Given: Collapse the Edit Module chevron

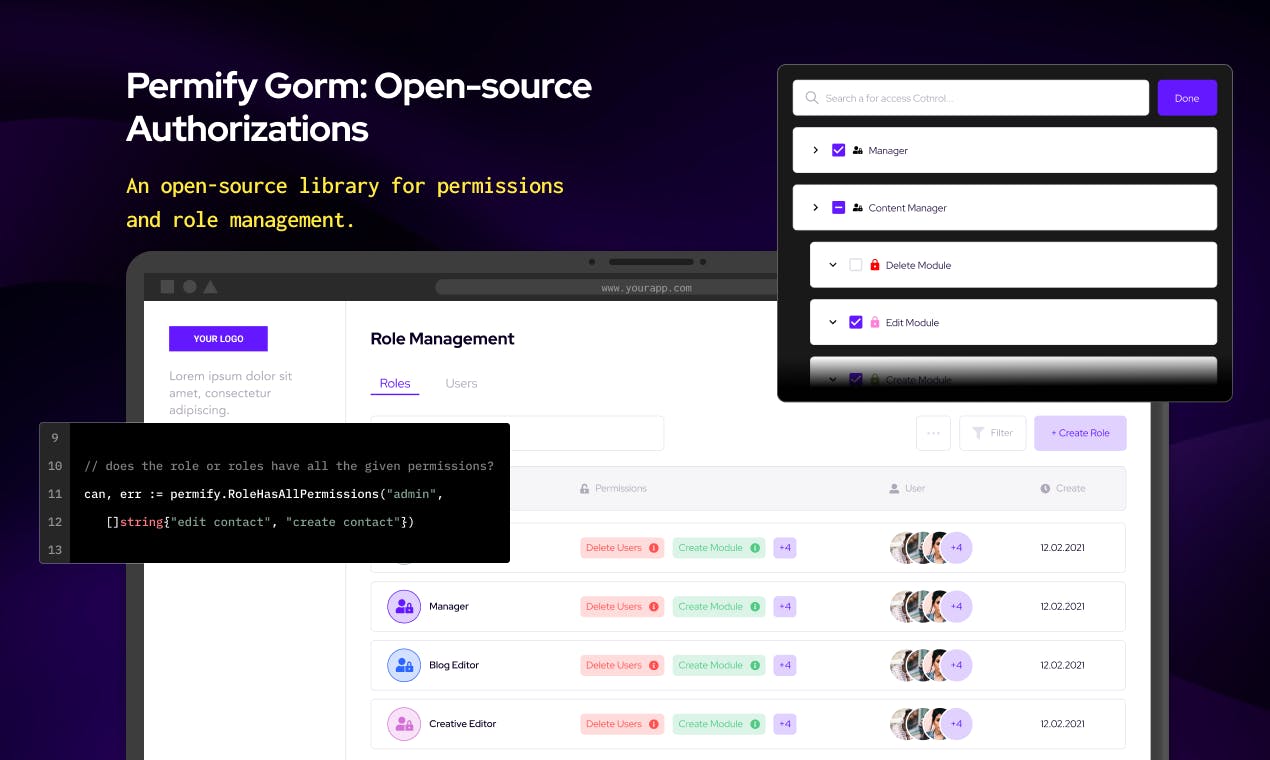Looking at the screenshot, I should tap(832, 322).
